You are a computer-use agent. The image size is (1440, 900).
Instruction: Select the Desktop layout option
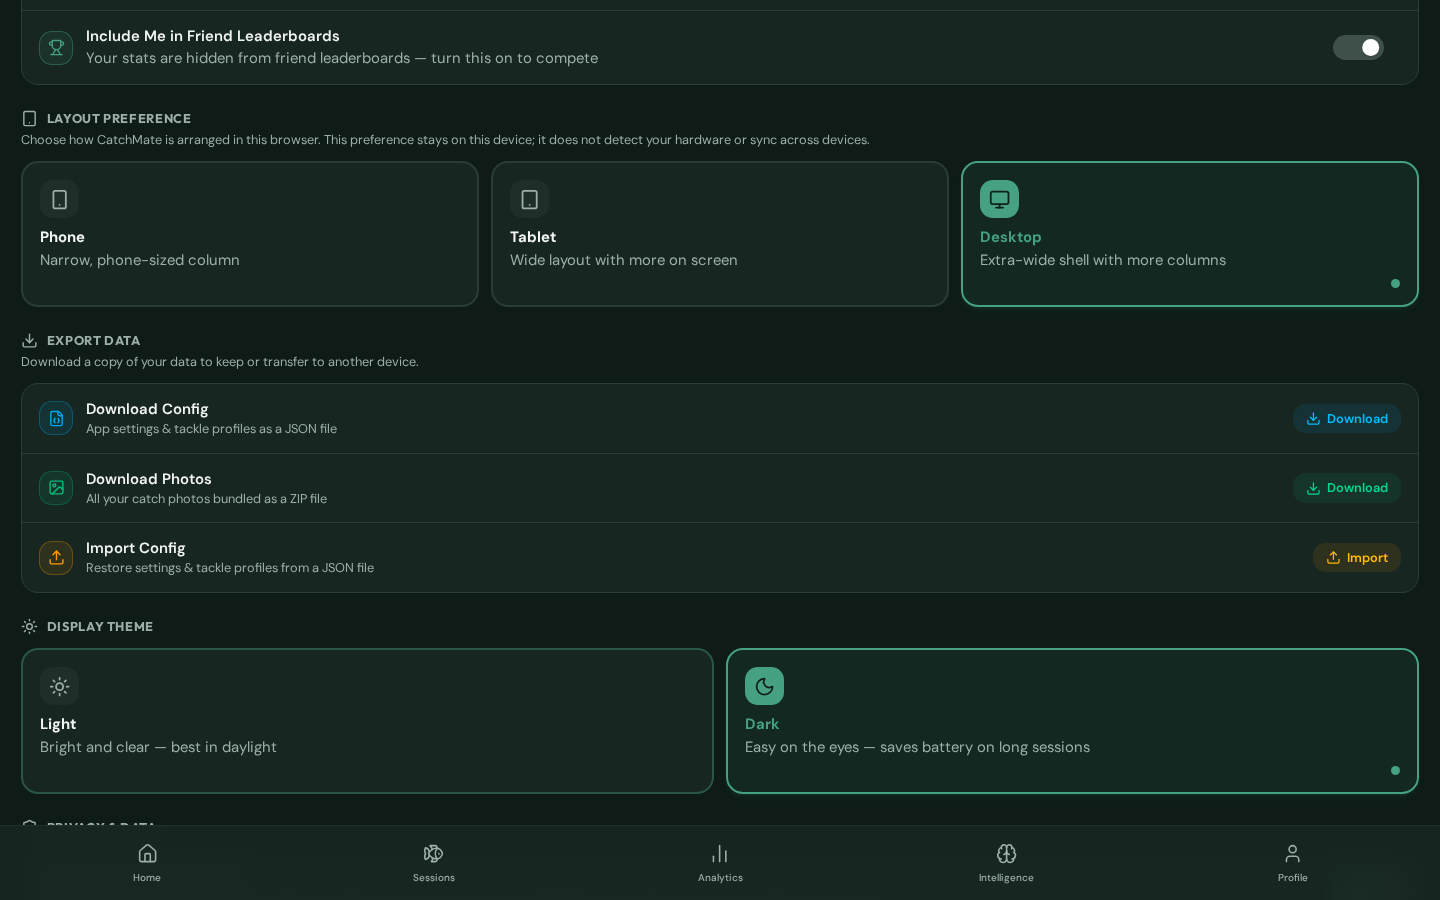pos(1190,234)
